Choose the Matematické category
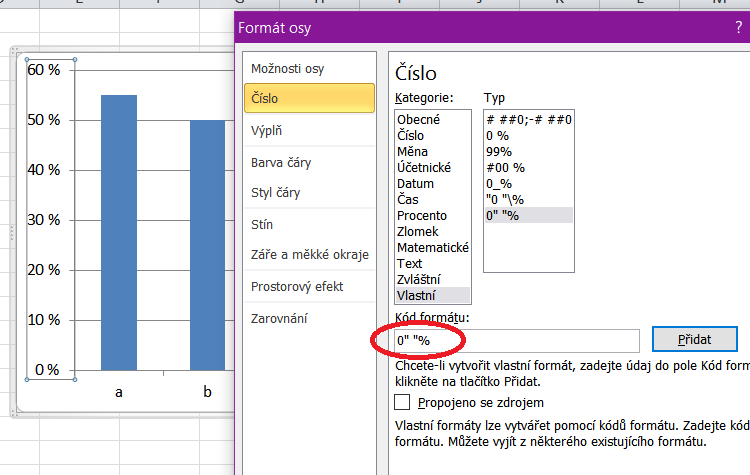The height and width of the screenshot is (475, 750). (433, 247)
